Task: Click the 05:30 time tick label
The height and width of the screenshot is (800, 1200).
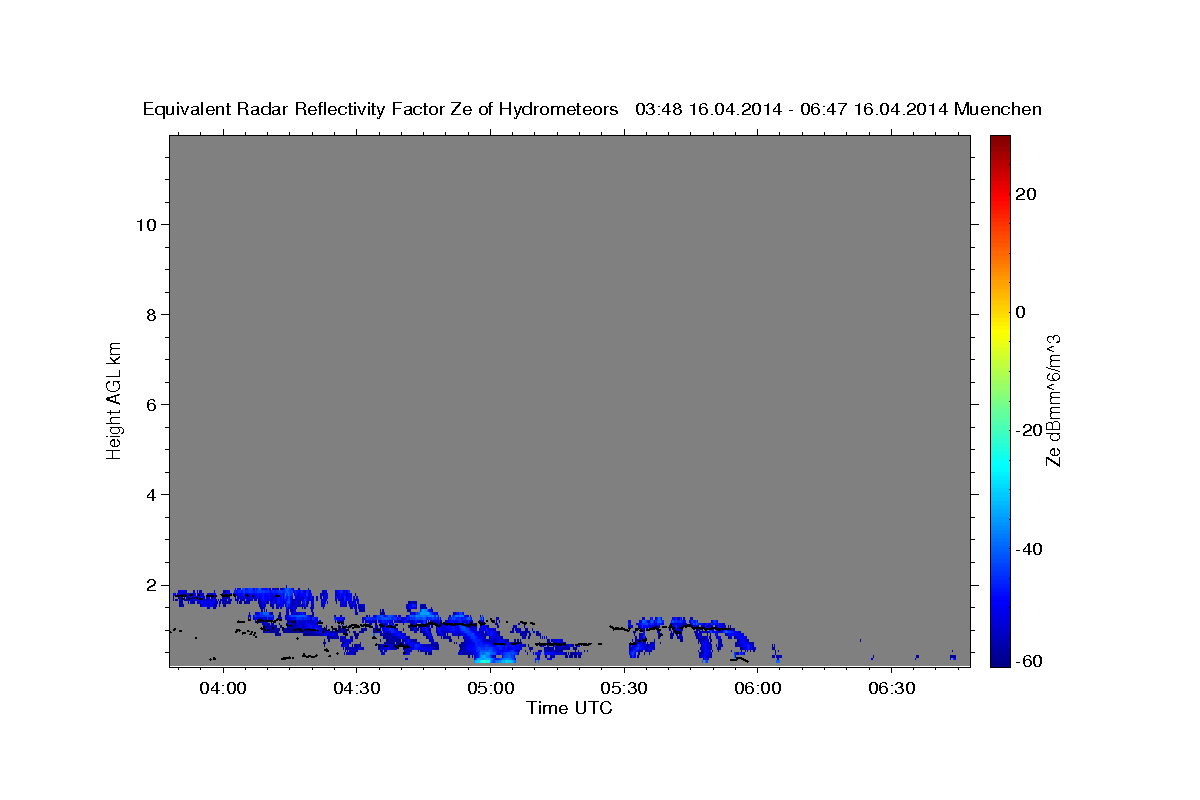Action: 625,688
